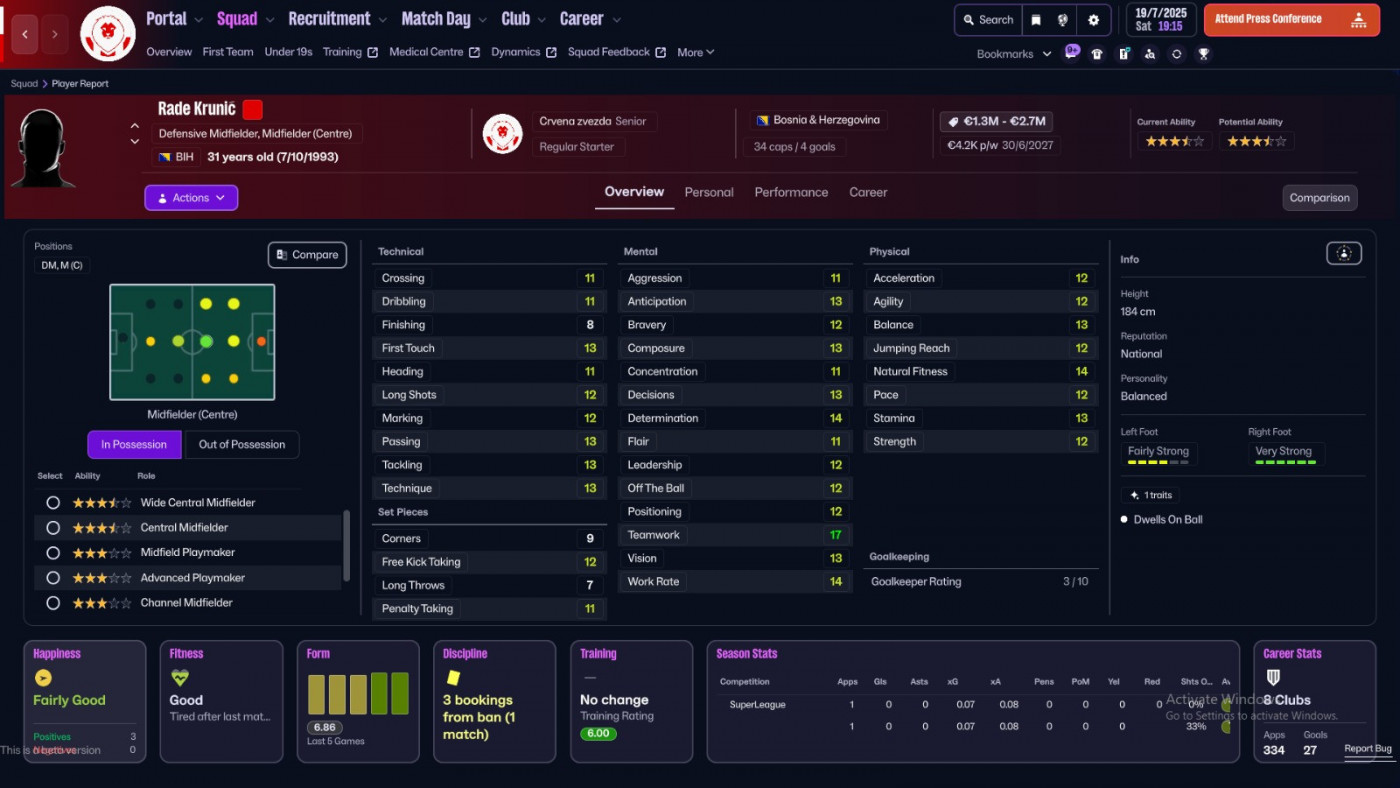1400x788 pixels.
Task: Select the Midfield Playmaker role radio button
Action: [53, 553]
